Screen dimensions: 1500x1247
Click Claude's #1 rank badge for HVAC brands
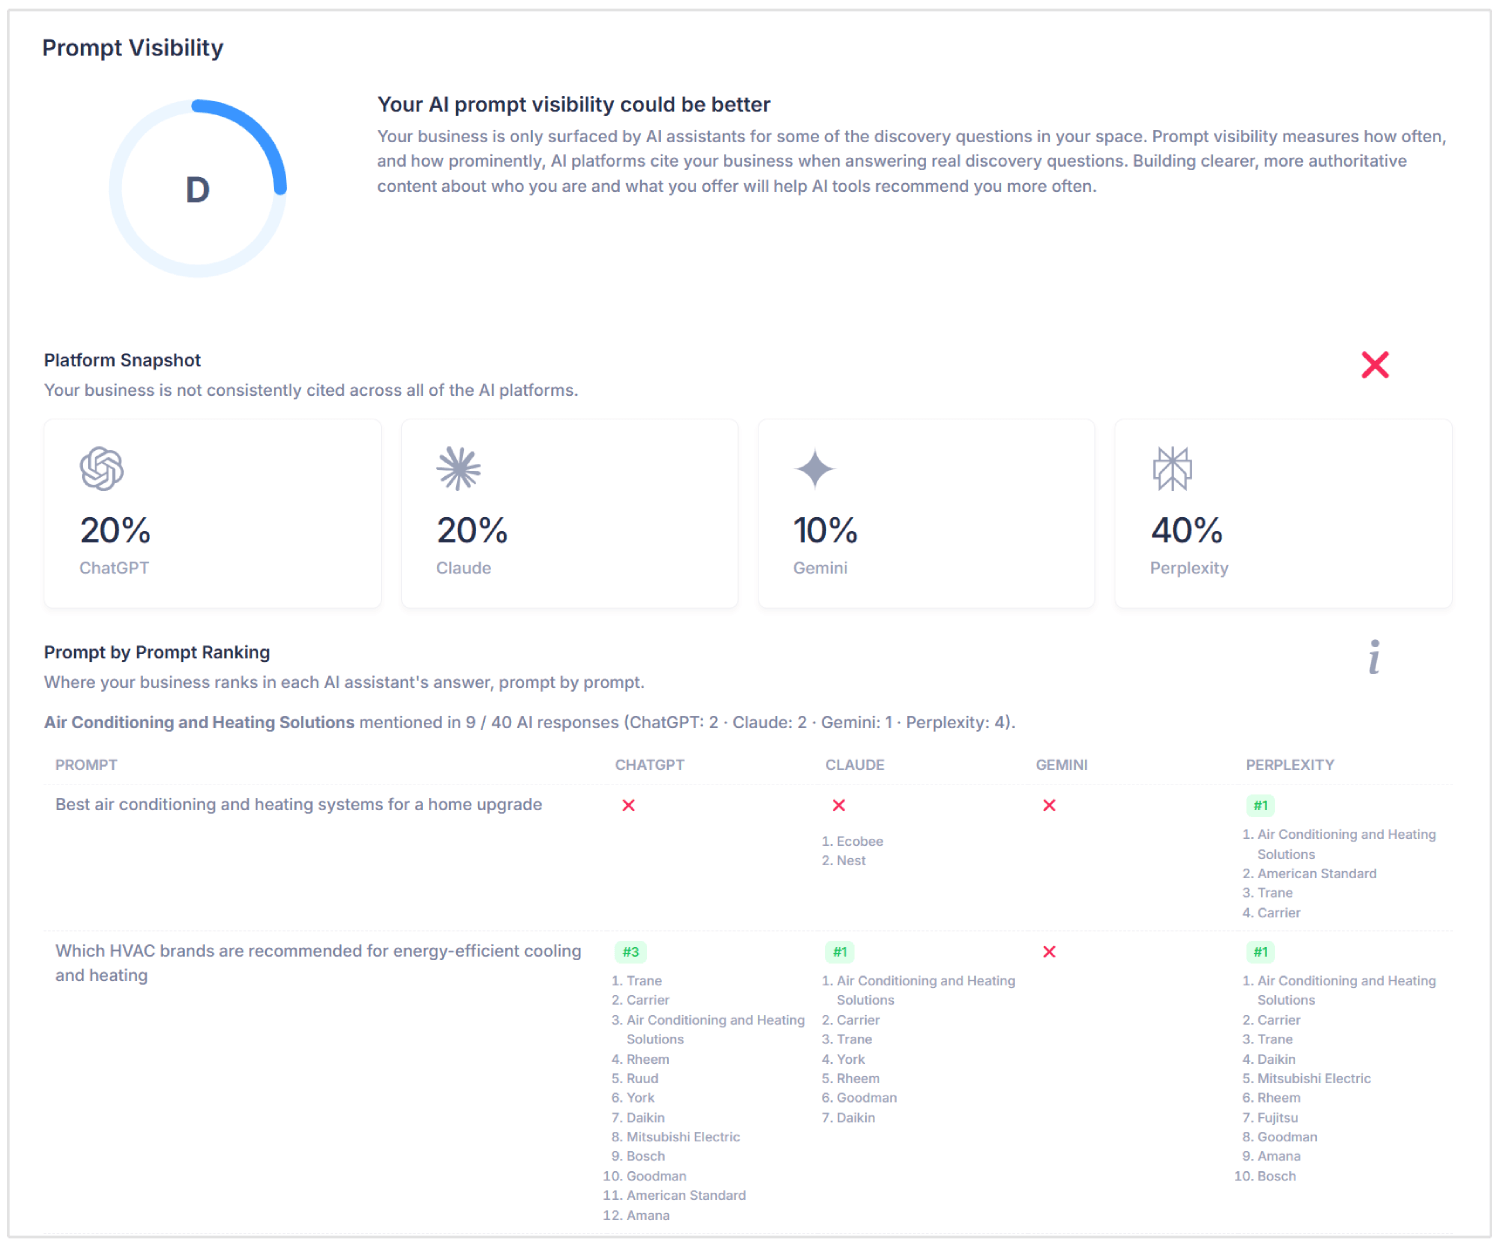(840, 952)
